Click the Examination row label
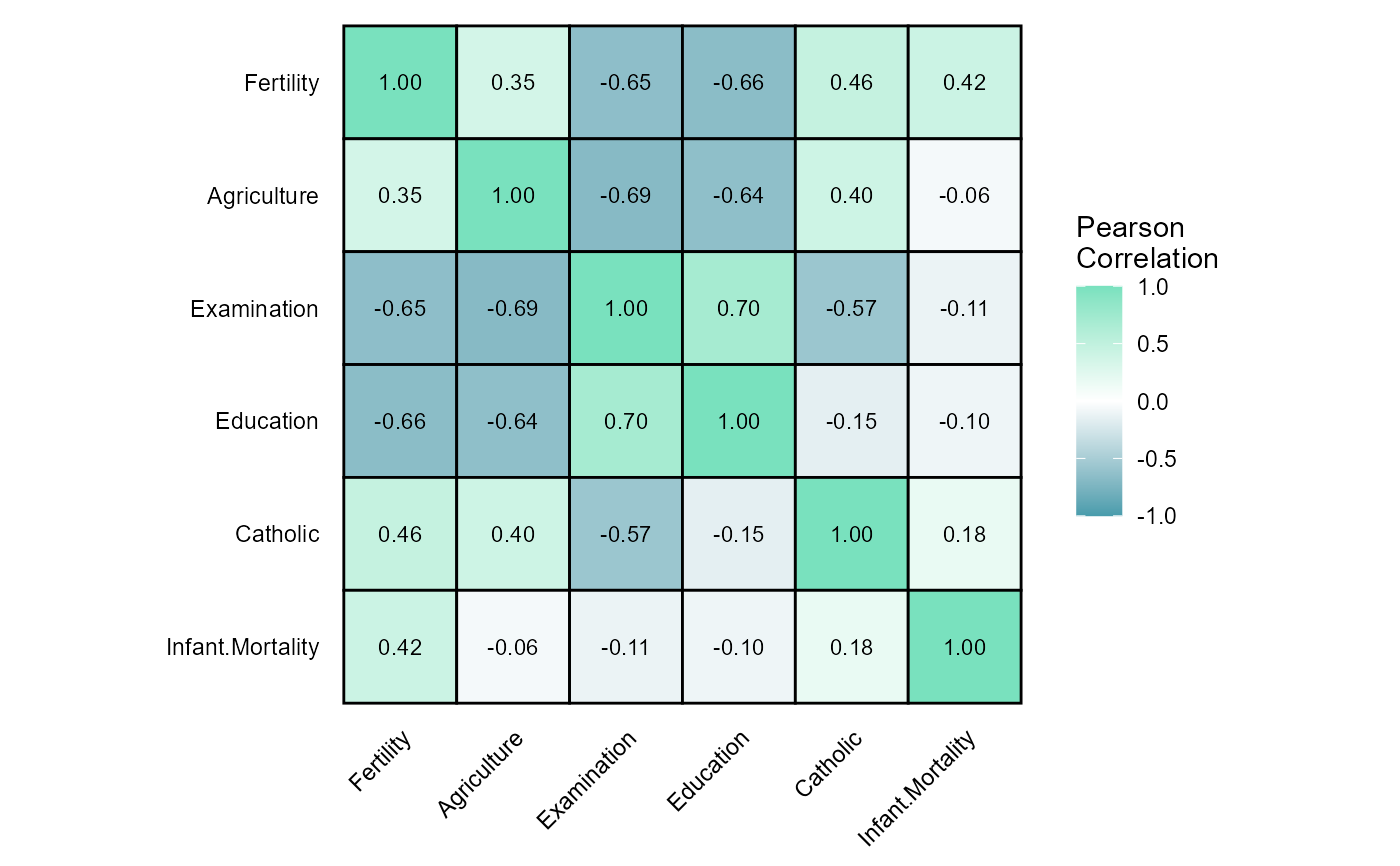The width and height of the screenshot is (1400, 866). 254,309
